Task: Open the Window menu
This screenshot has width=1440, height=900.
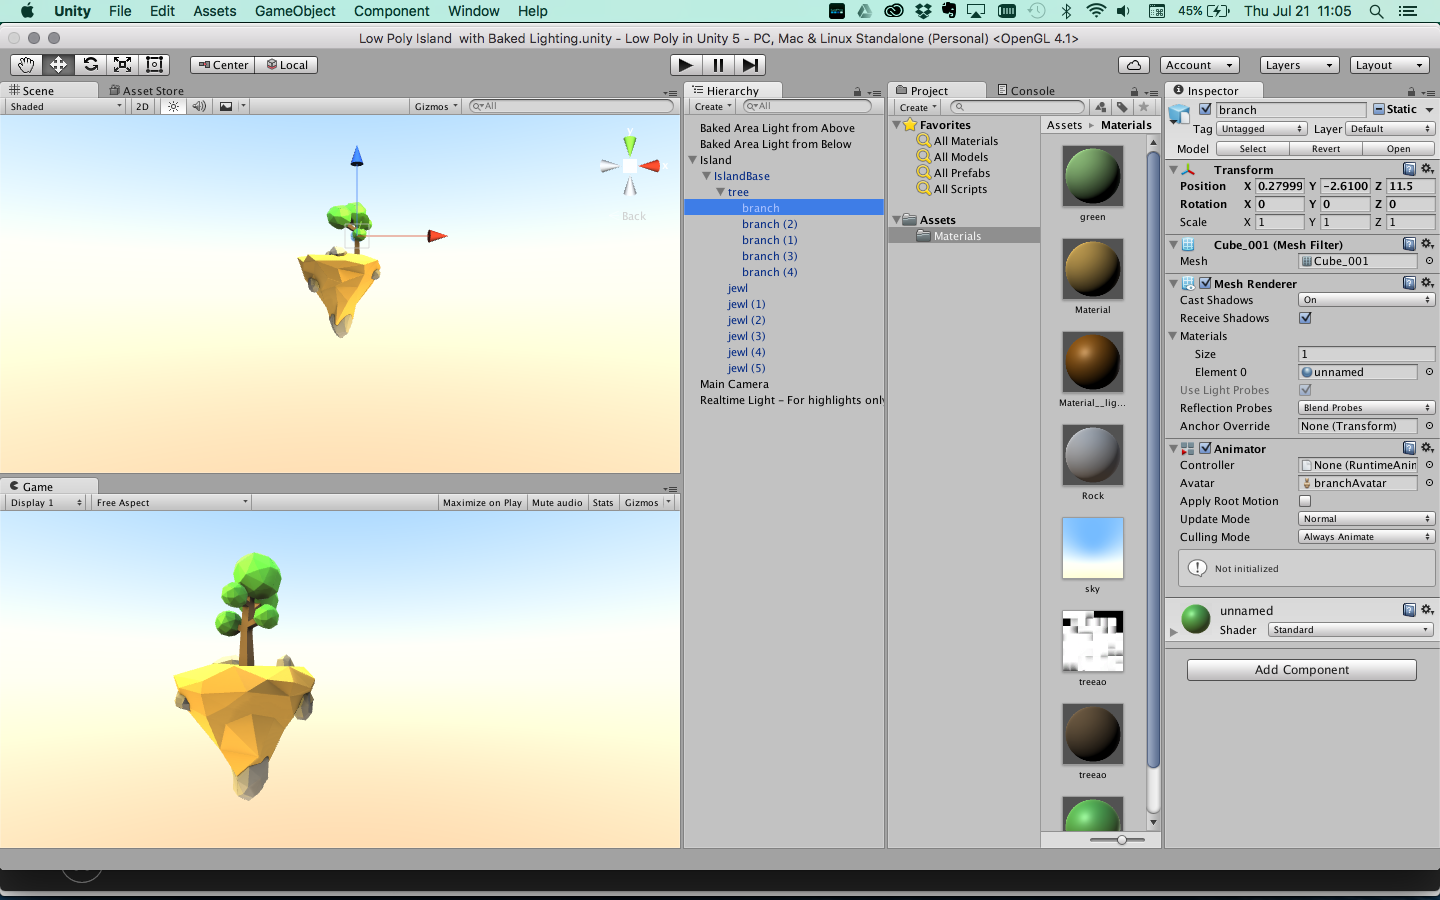Action: 474,11
